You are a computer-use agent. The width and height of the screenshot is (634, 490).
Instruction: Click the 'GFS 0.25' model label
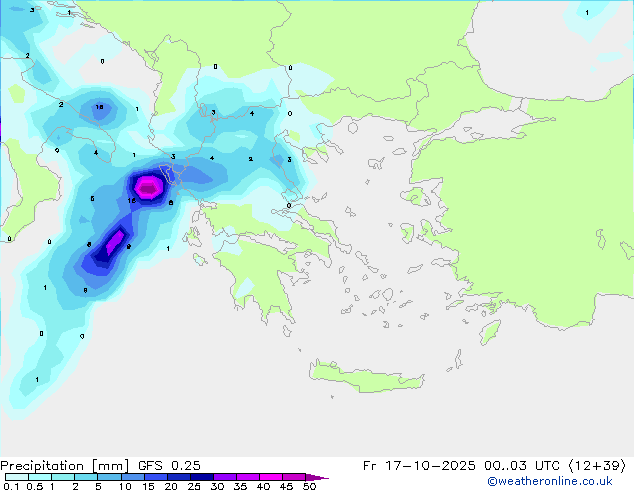coord(169,466)
